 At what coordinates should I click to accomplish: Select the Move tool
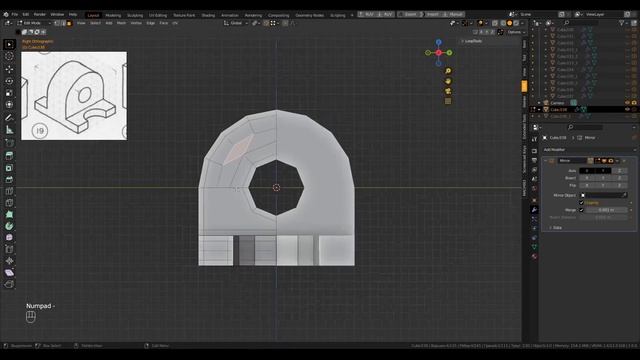(9, 69)
